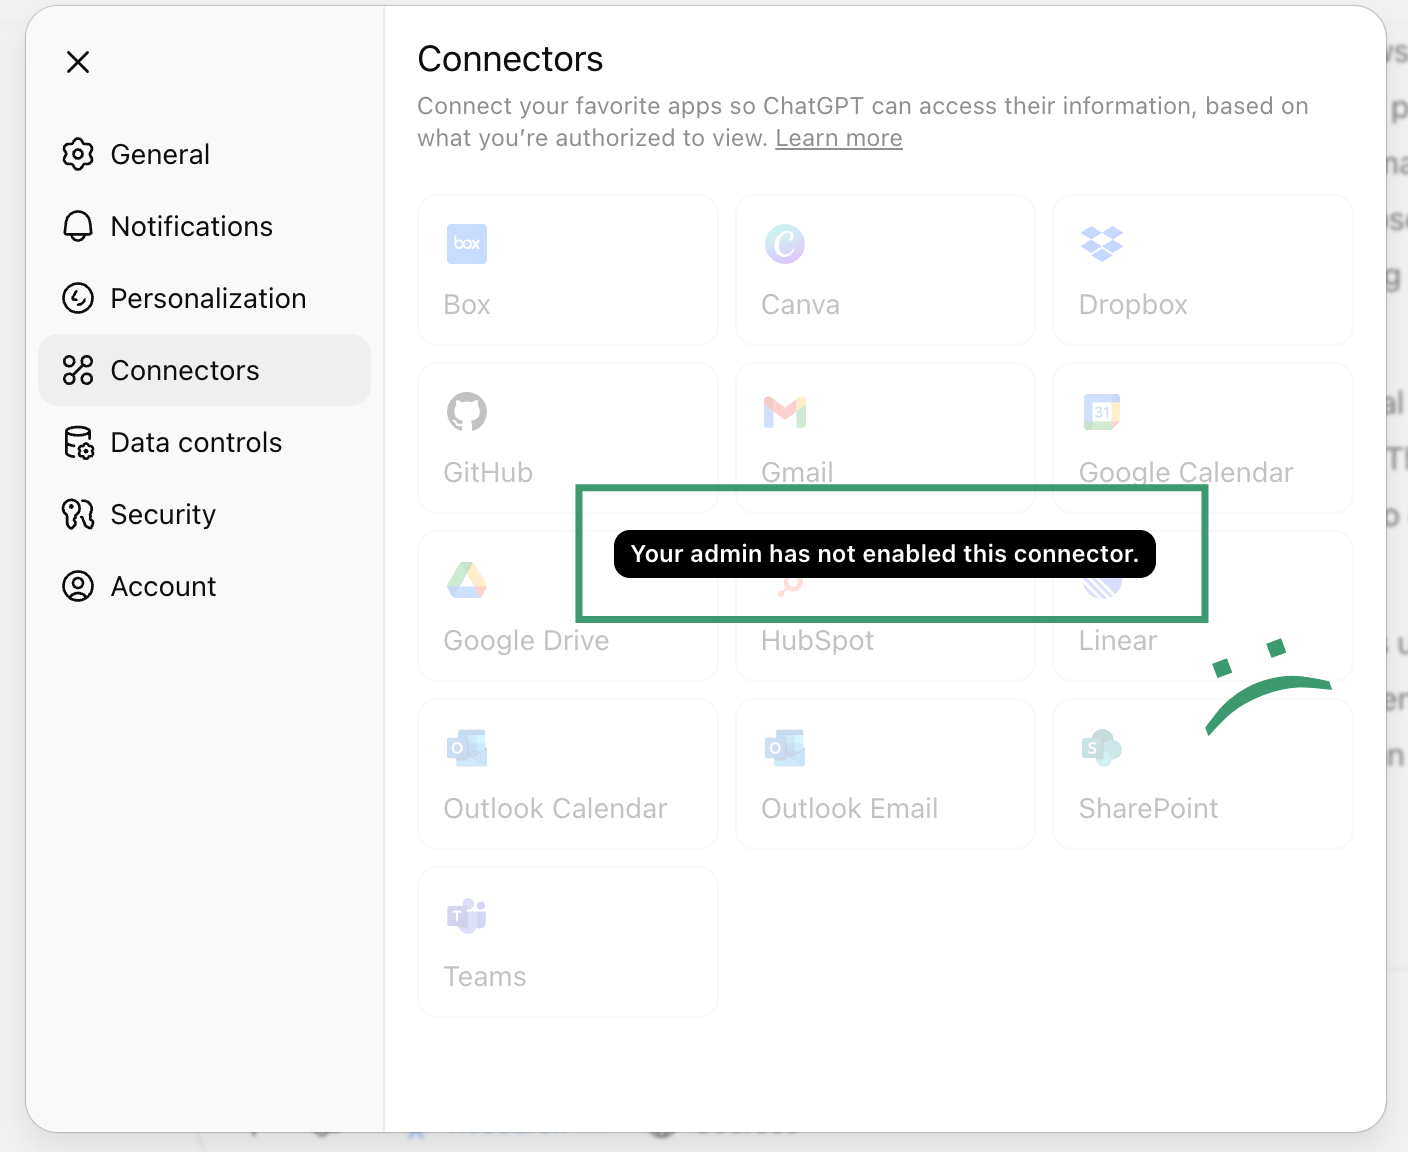
Task: Open Notifications settings tab
Action: [x=192, y=226]
